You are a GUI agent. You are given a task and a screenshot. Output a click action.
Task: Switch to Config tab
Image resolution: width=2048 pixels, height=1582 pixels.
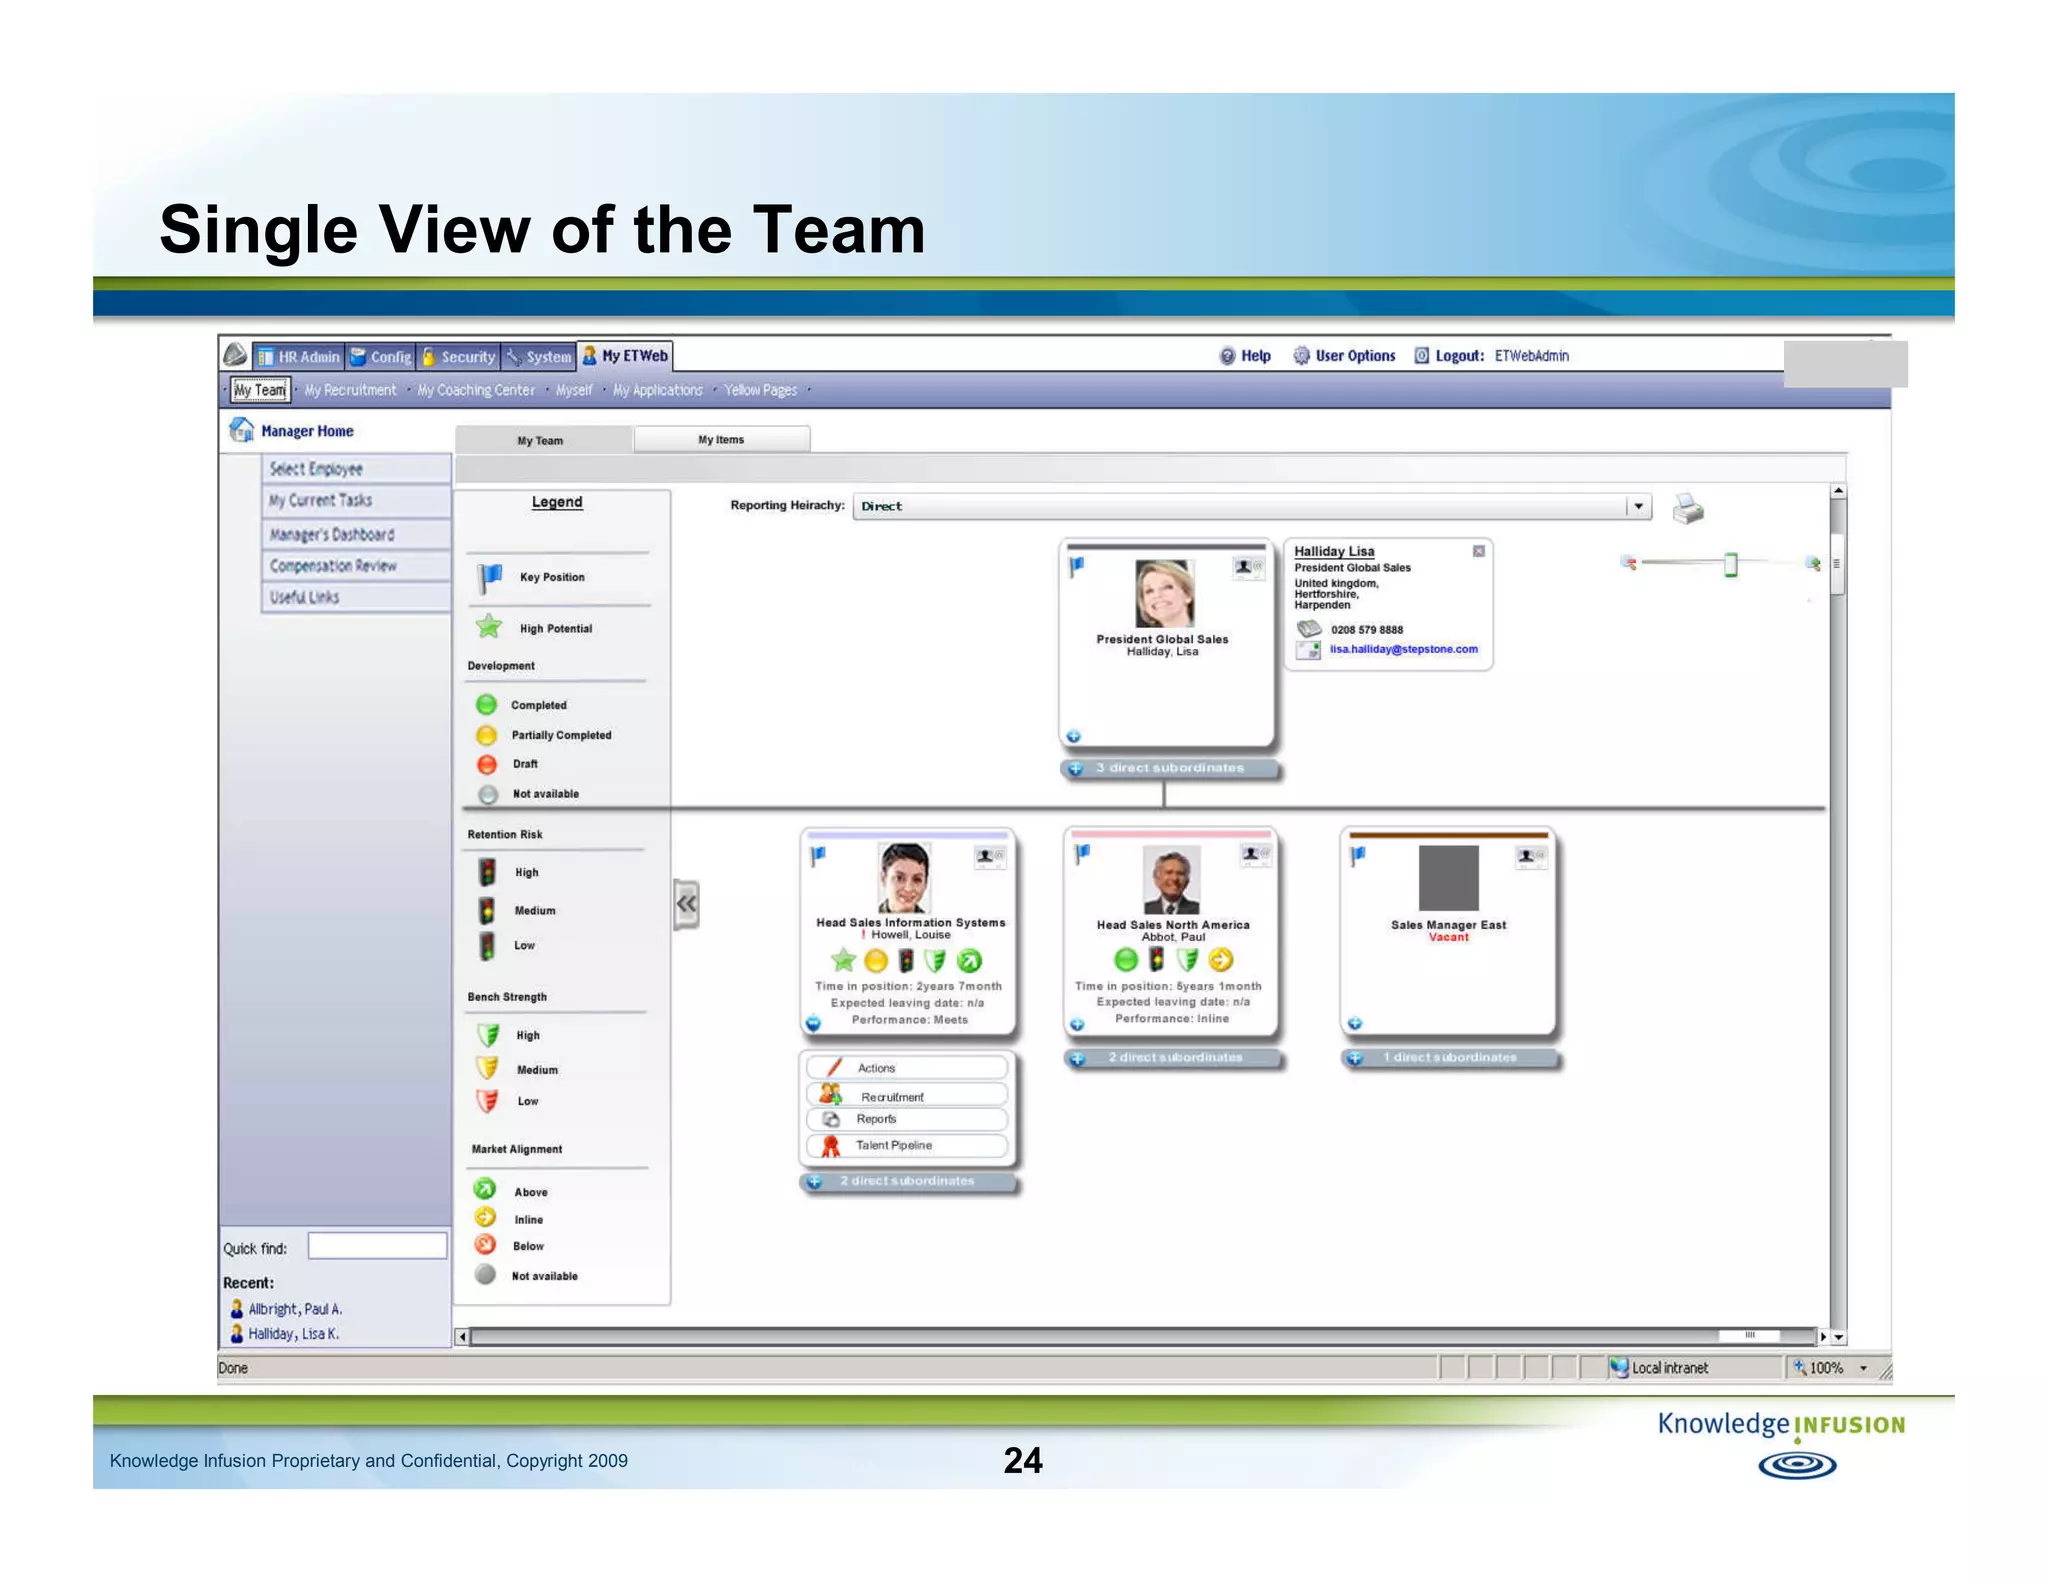tap(381, 357)
